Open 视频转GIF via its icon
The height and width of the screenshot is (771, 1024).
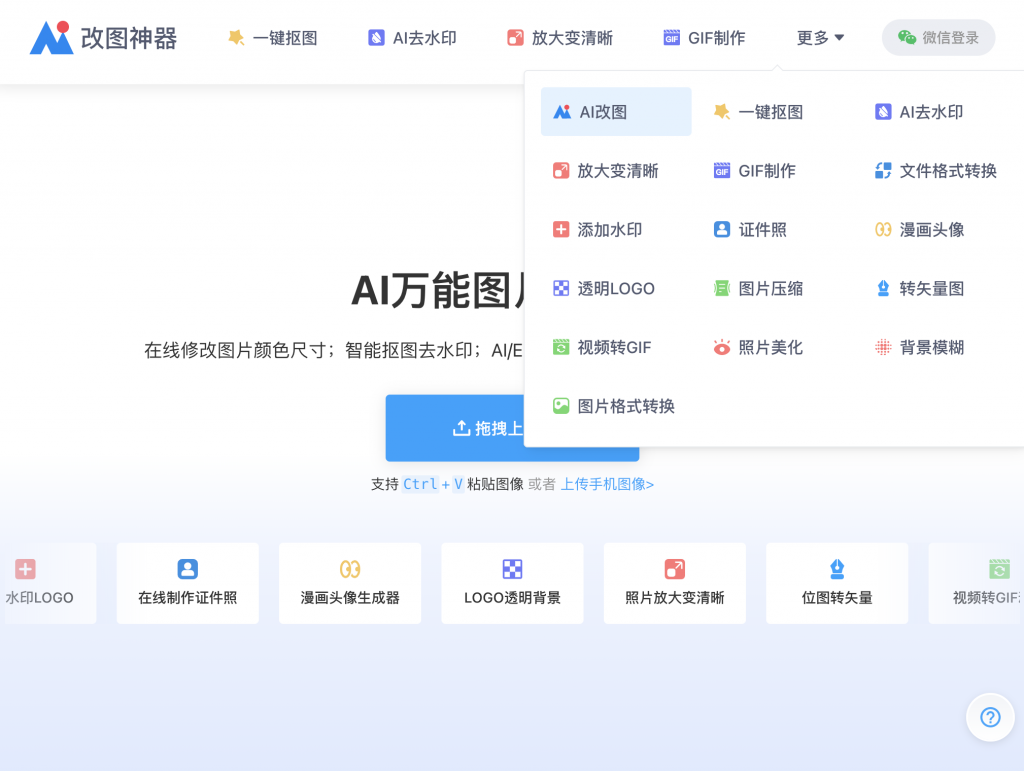point(560,347)
